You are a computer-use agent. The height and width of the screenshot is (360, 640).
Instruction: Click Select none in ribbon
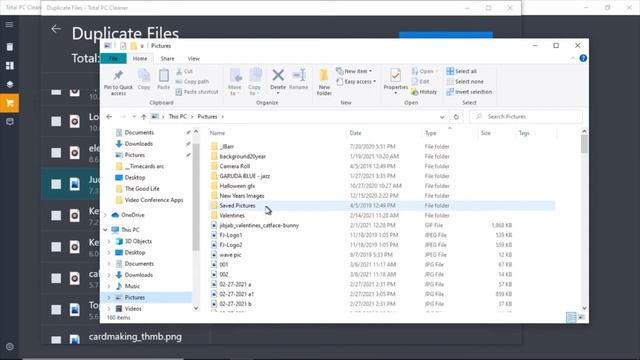[465, 82]
